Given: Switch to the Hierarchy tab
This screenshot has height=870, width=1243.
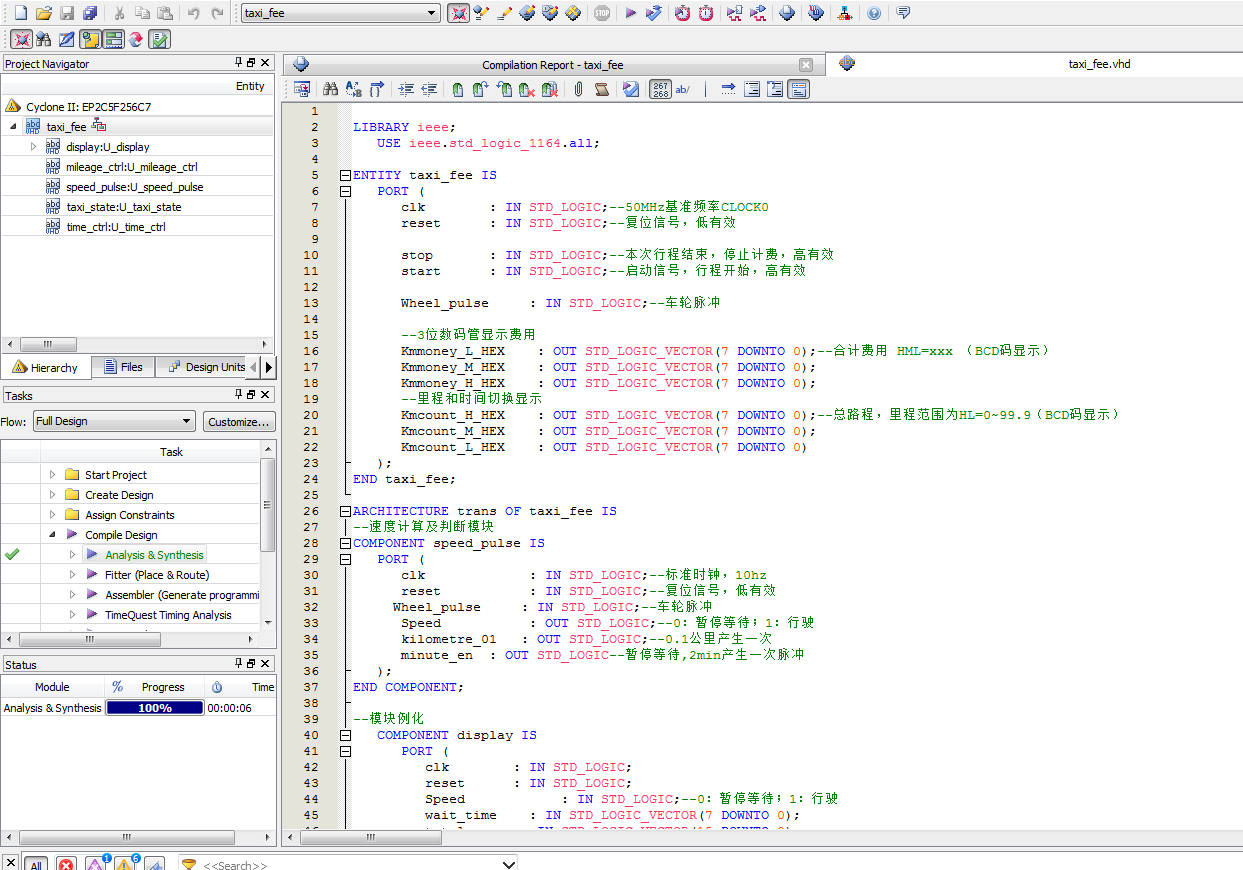Looking at the screenshot, I should click(45, 367).
